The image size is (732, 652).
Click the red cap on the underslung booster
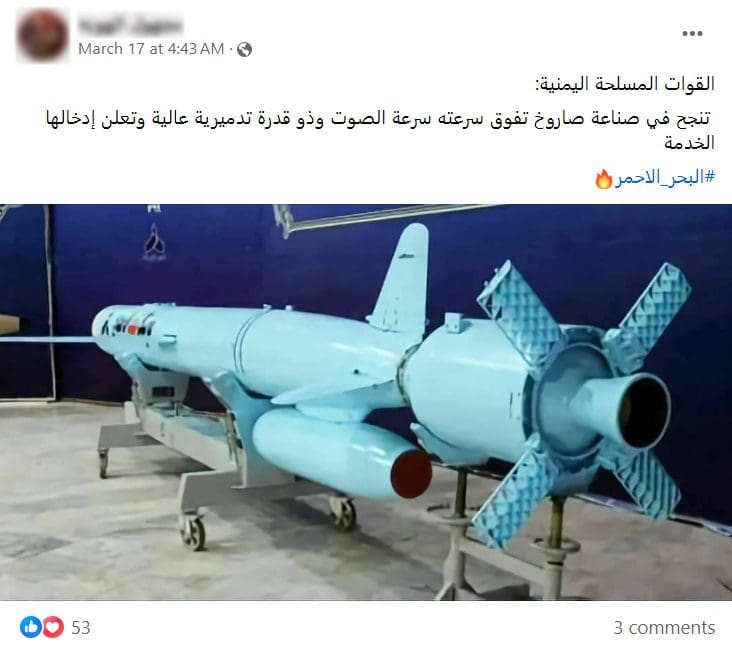coord(411,474)
